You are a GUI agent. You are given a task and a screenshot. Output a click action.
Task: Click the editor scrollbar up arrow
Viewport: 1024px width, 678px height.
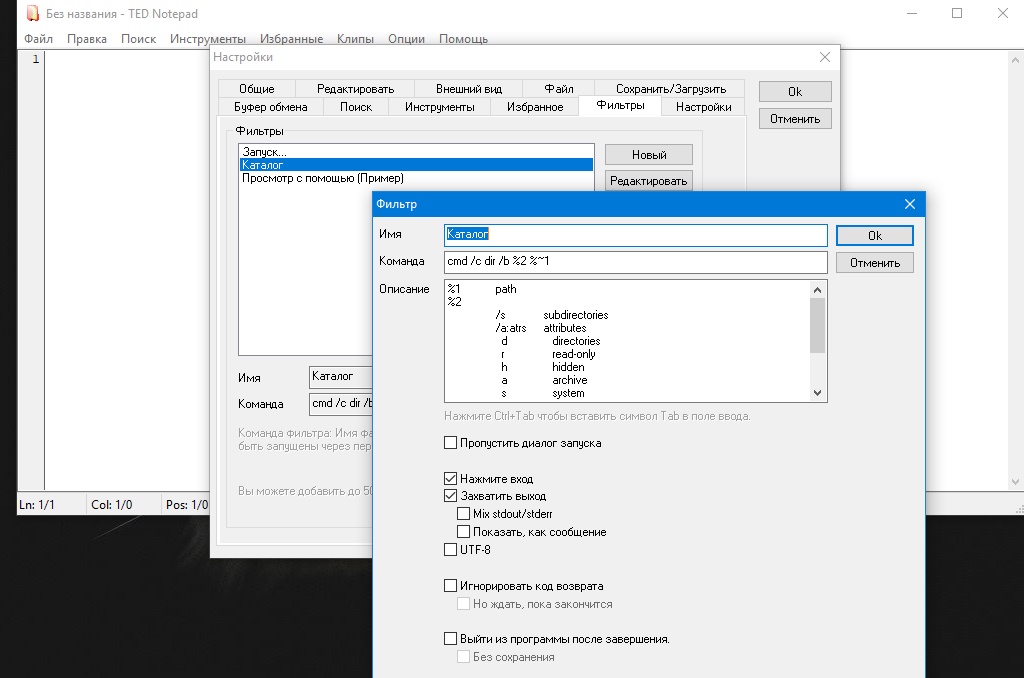tap(1015, 60)
